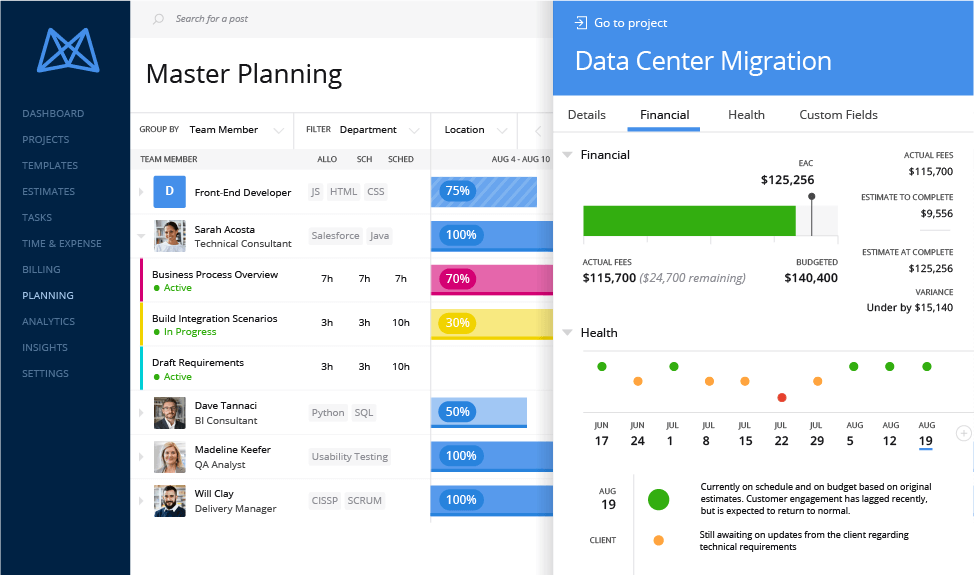Select the orange health dot for Jul 8
The image size is (974, 576).
coord(709,382)
